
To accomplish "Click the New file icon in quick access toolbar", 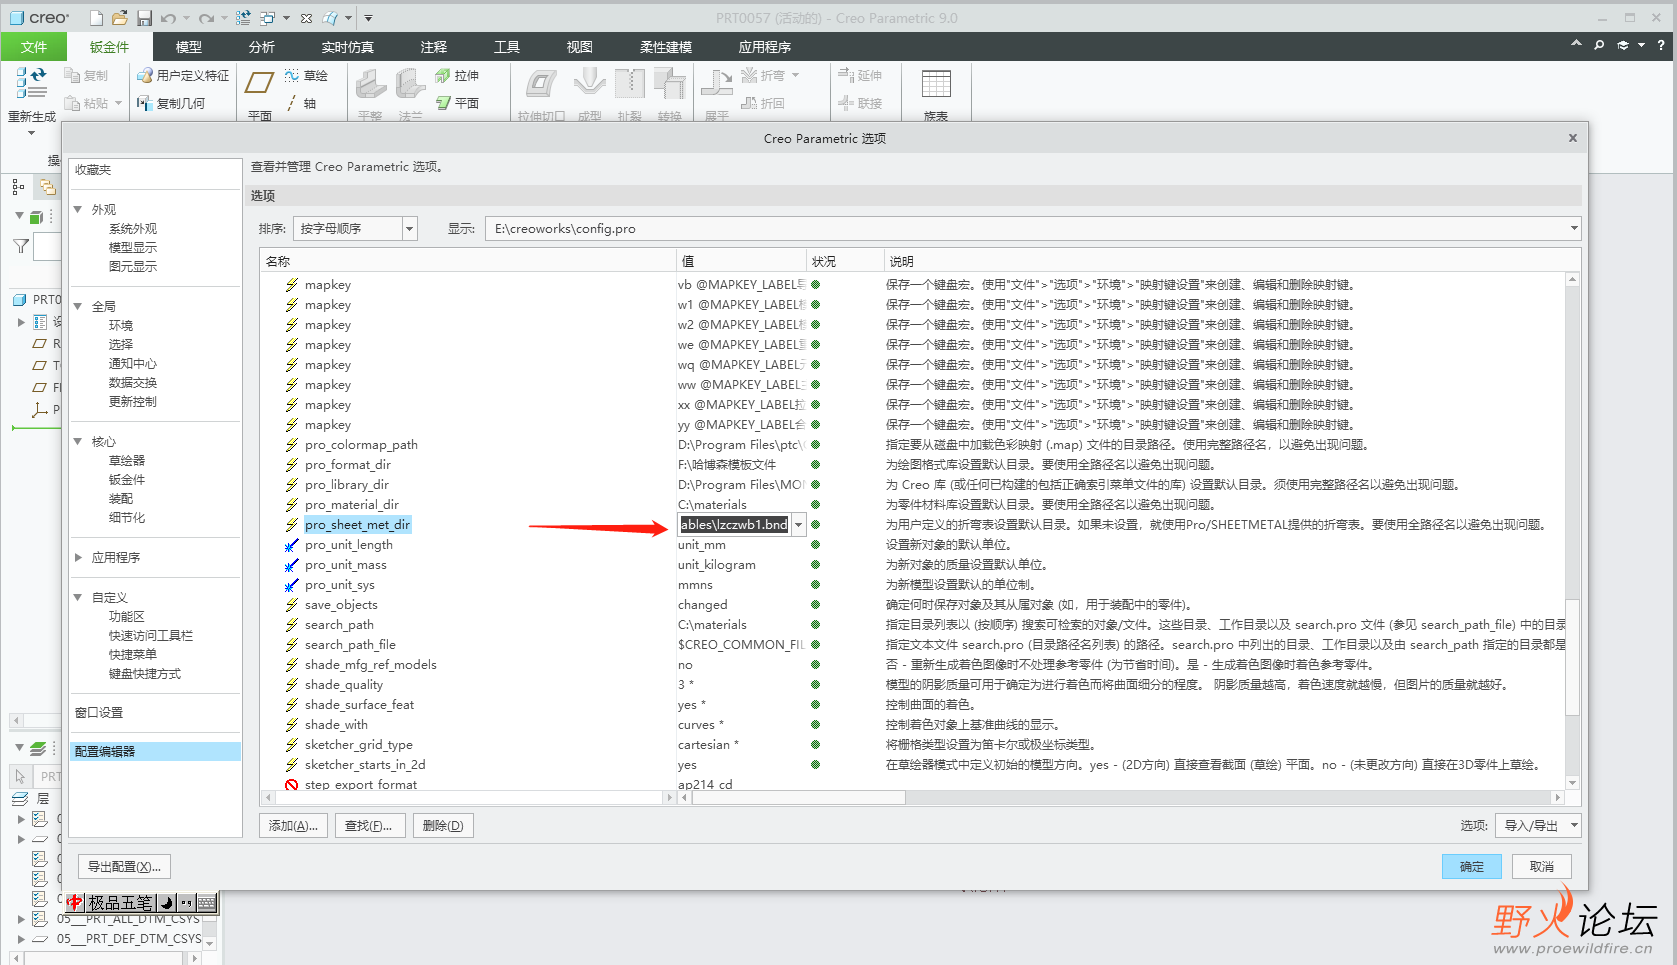I will tap(97, 18).
